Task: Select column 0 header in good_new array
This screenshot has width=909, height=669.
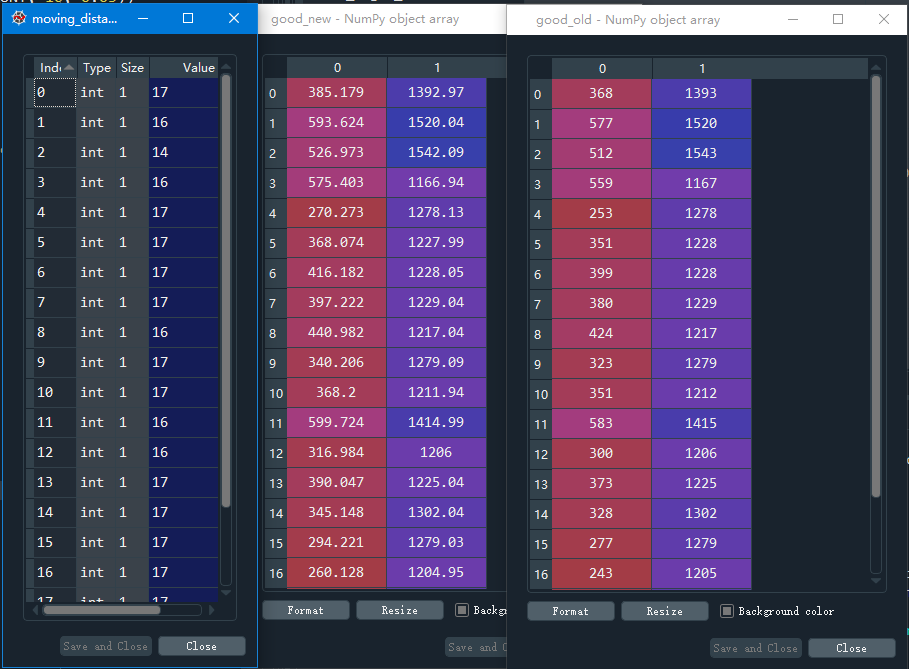Action: 337,68
